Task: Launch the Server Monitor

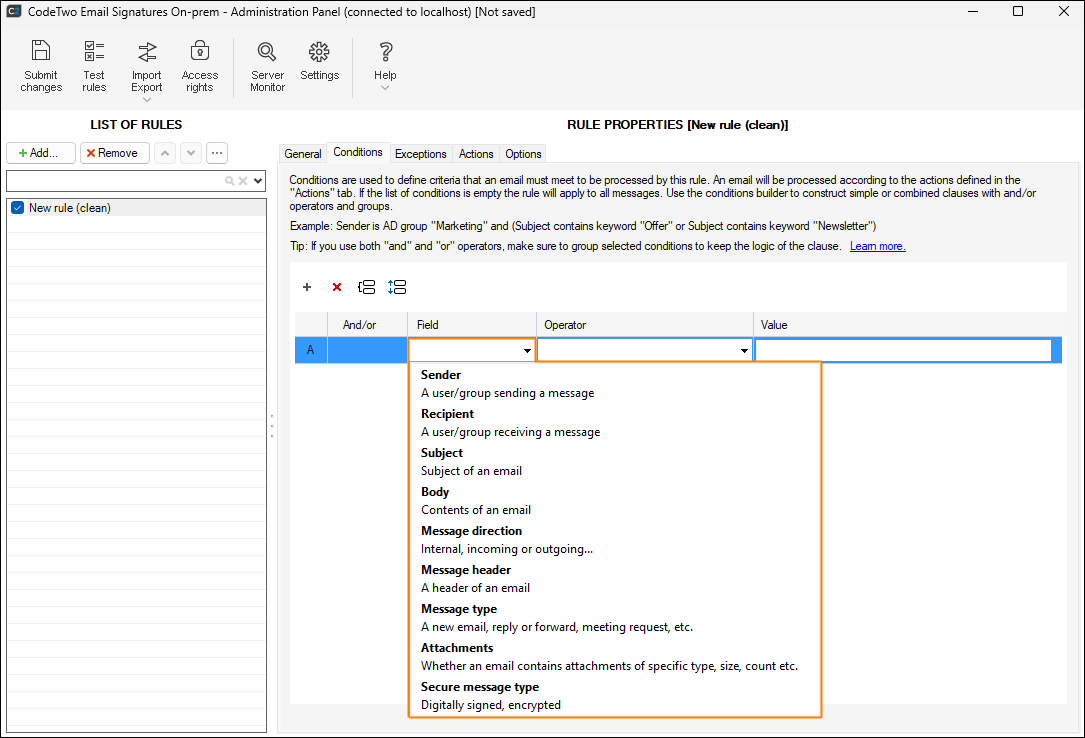Action: [266, 60]
